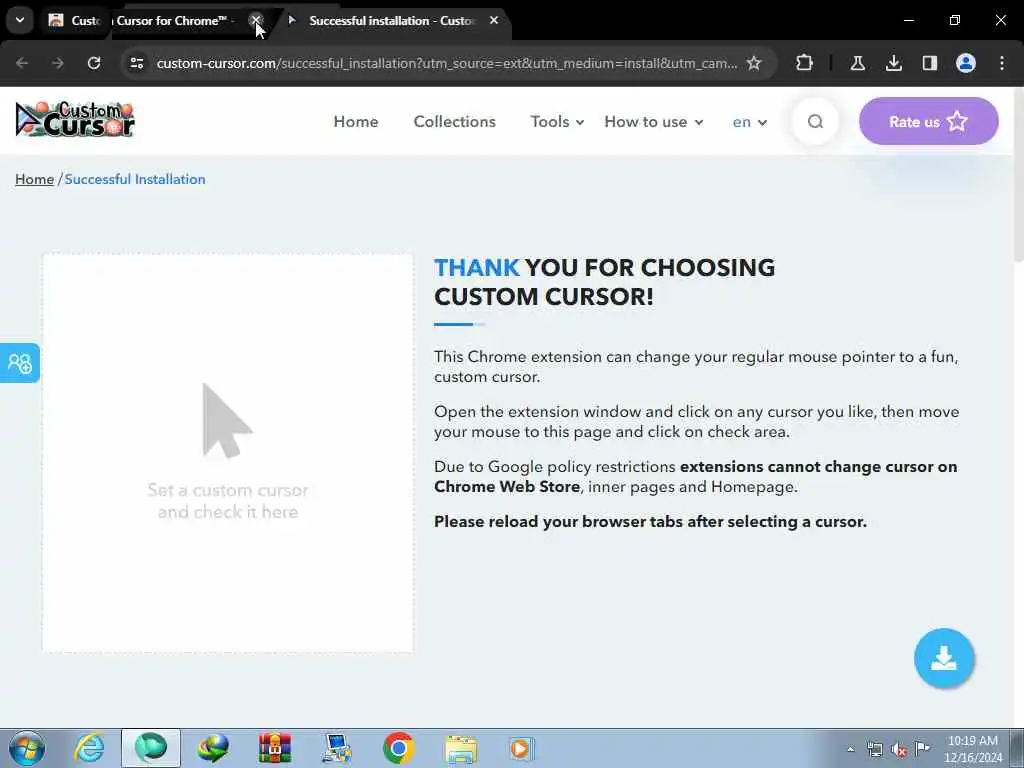Viewport: 1024px width, 768px height.
Task: Expand the Tools dropdown menu
Action: pyautogui.click(x=557, y=122)
